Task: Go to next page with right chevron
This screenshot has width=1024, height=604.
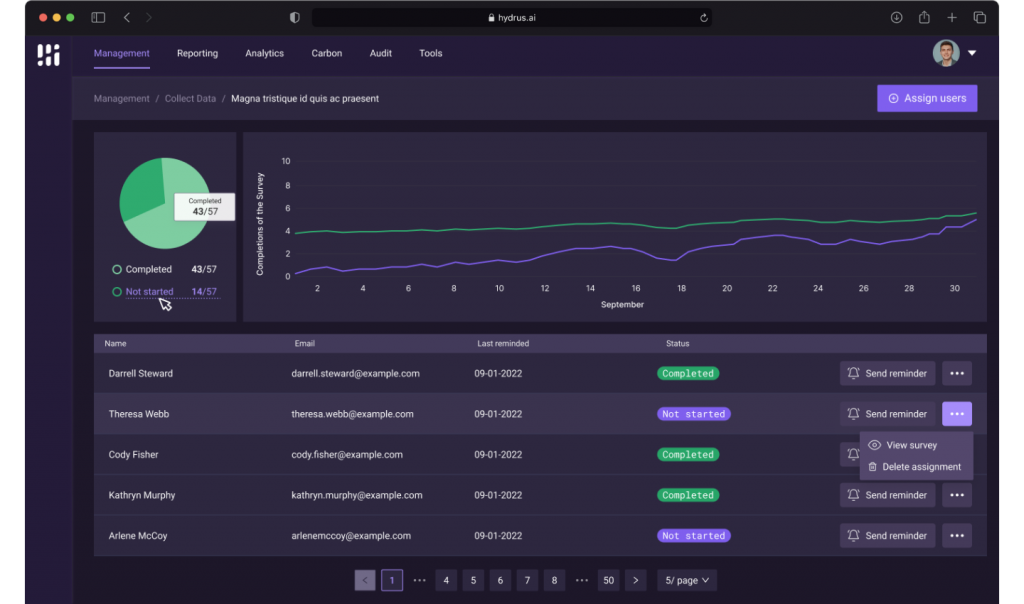Action: click(635, 580)
